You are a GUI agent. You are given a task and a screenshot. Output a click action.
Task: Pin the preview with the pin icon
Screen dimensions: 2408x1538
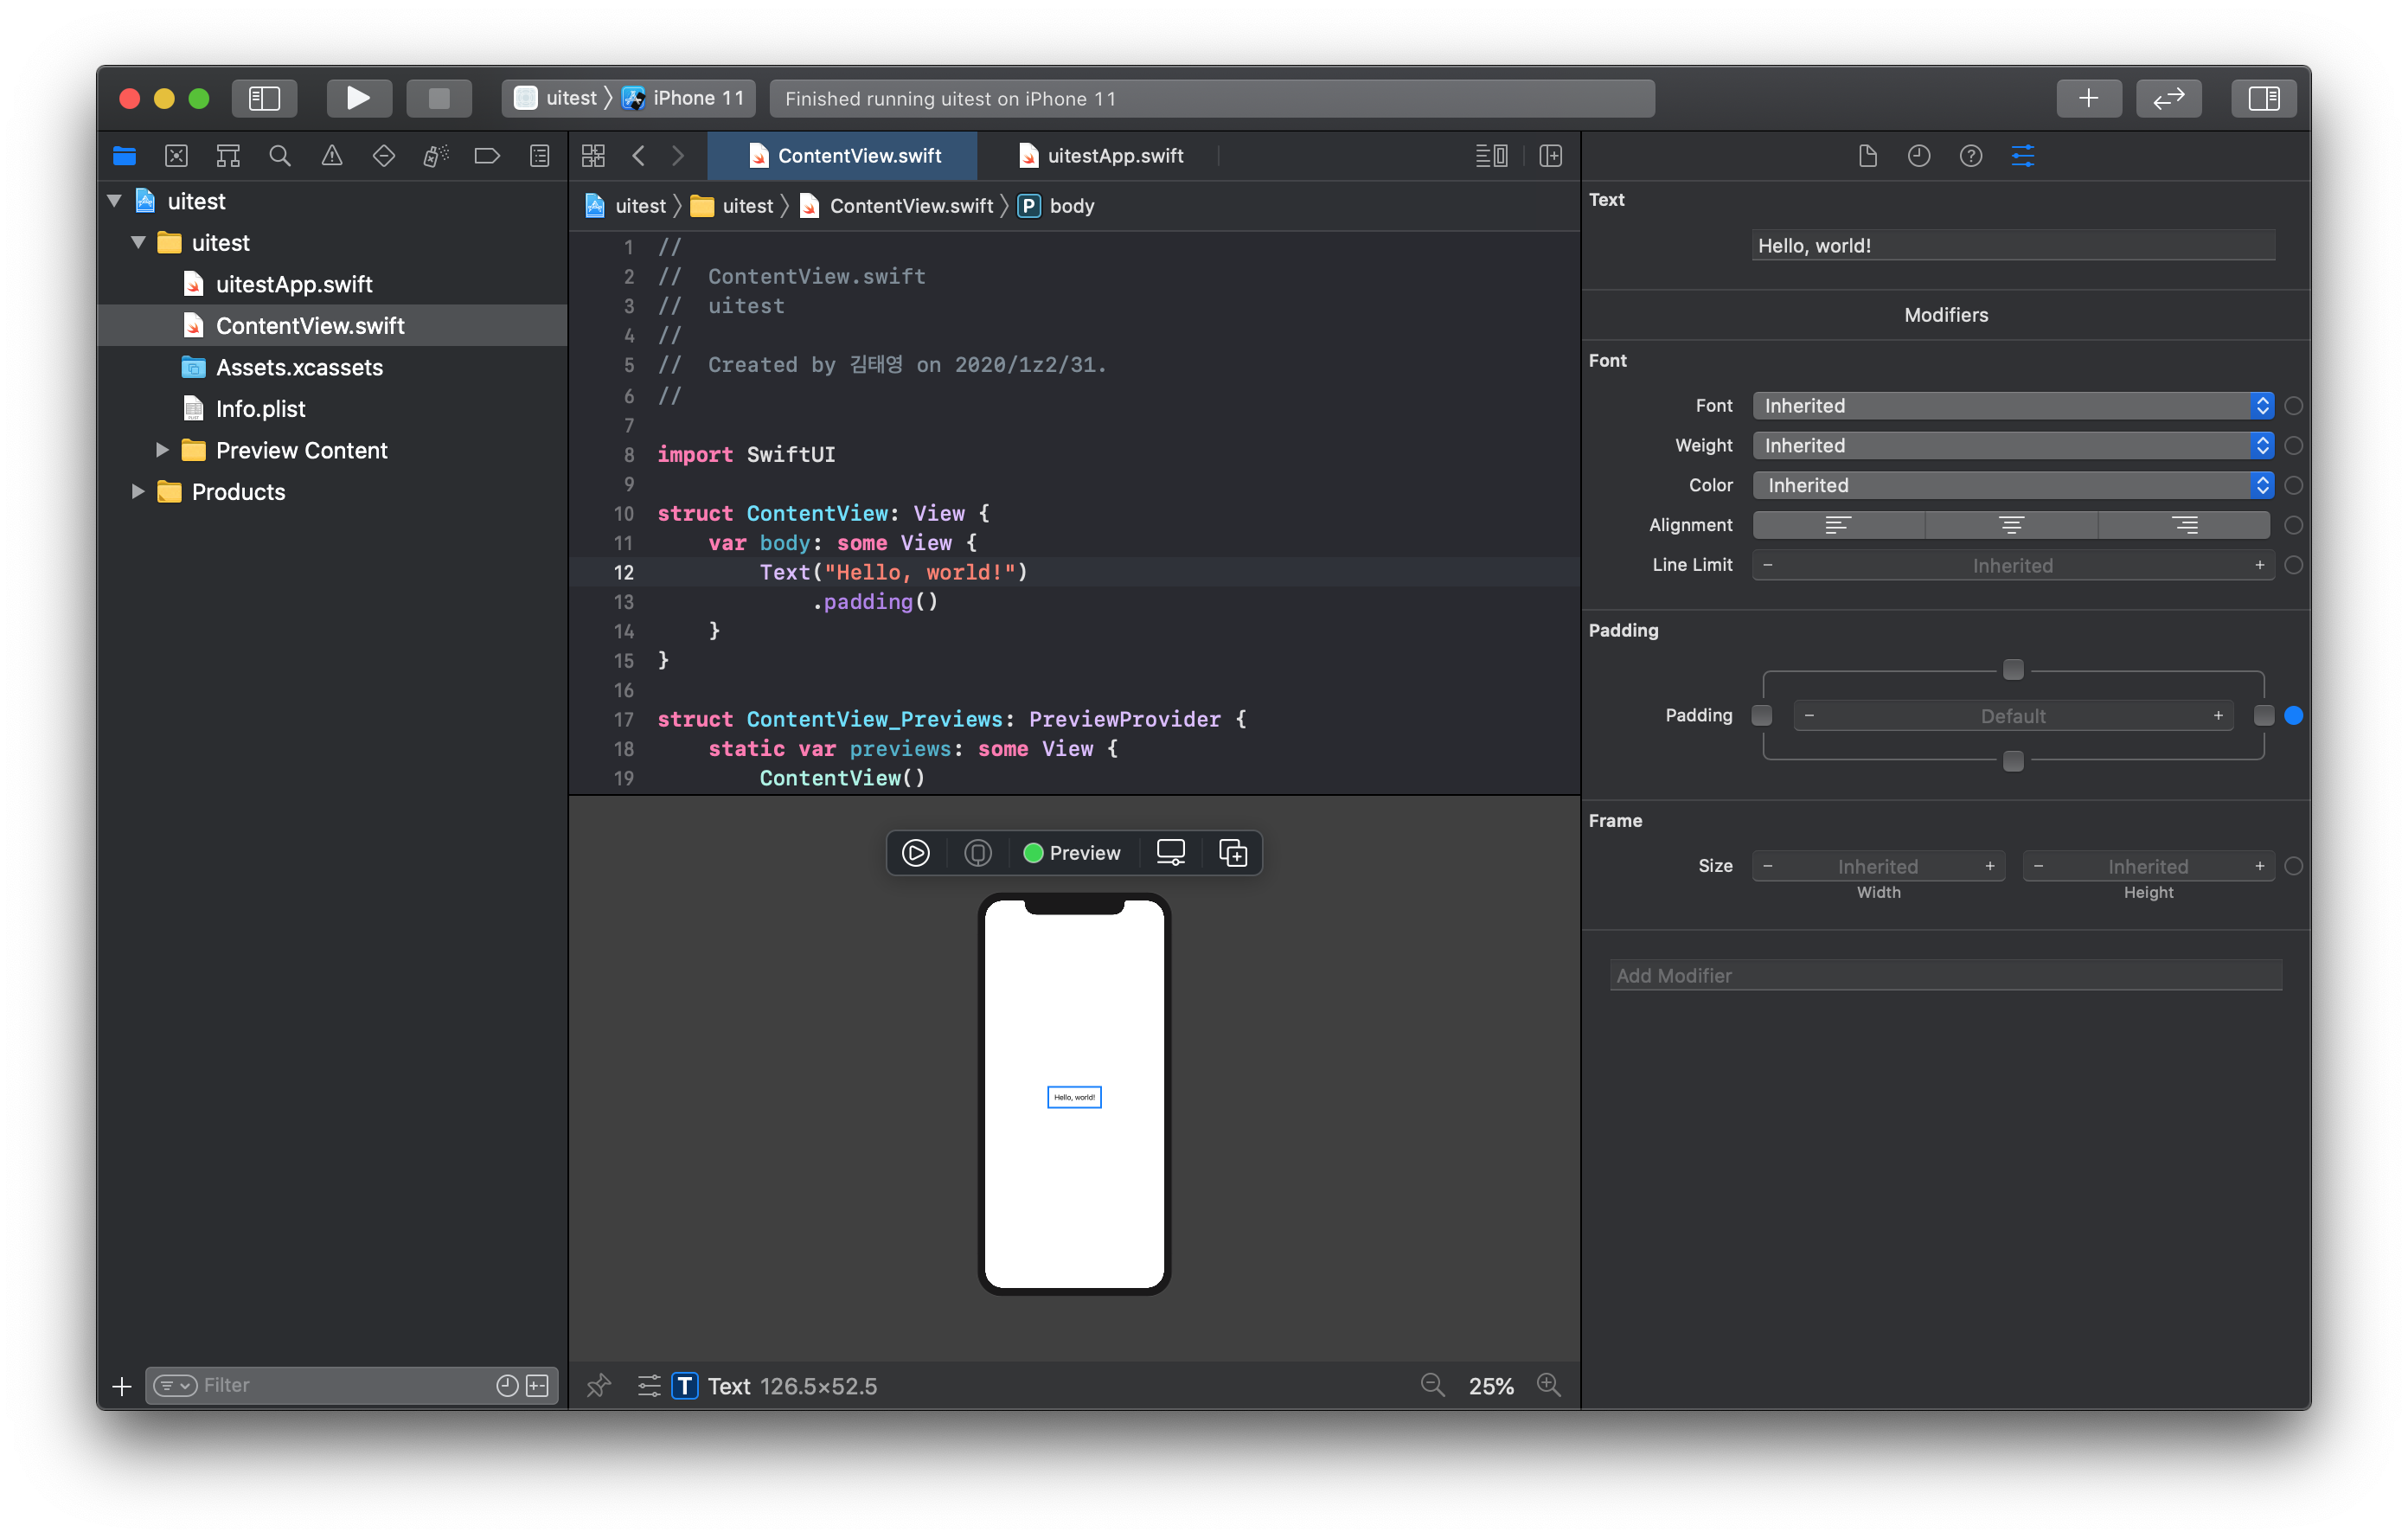pos(599,1386)
